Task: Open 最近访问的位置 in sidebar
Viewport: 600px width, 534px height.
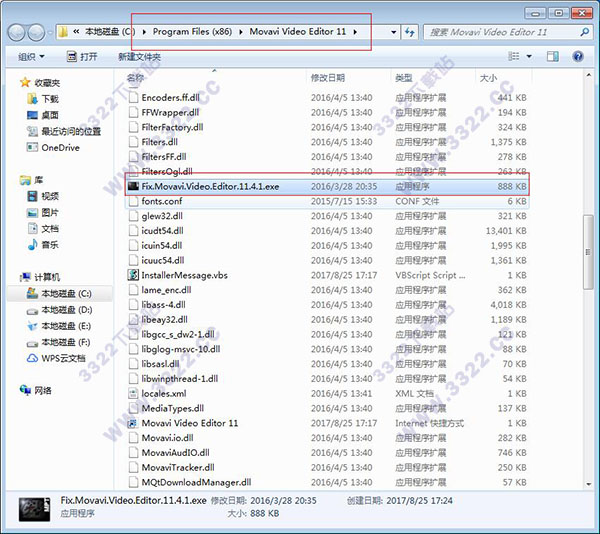Action: point(64,132)
